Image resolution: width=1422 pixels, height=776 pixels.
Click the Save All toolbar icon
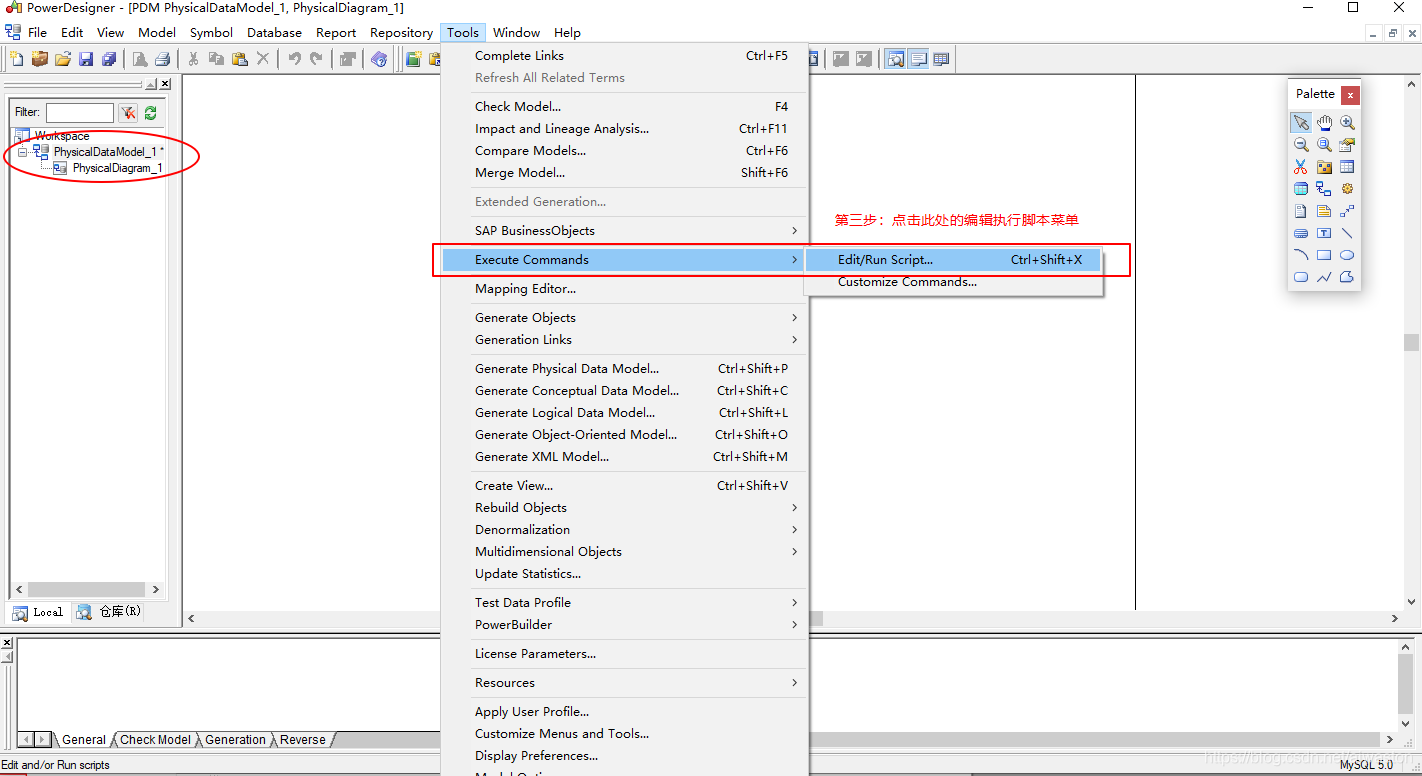coord(109,59)
